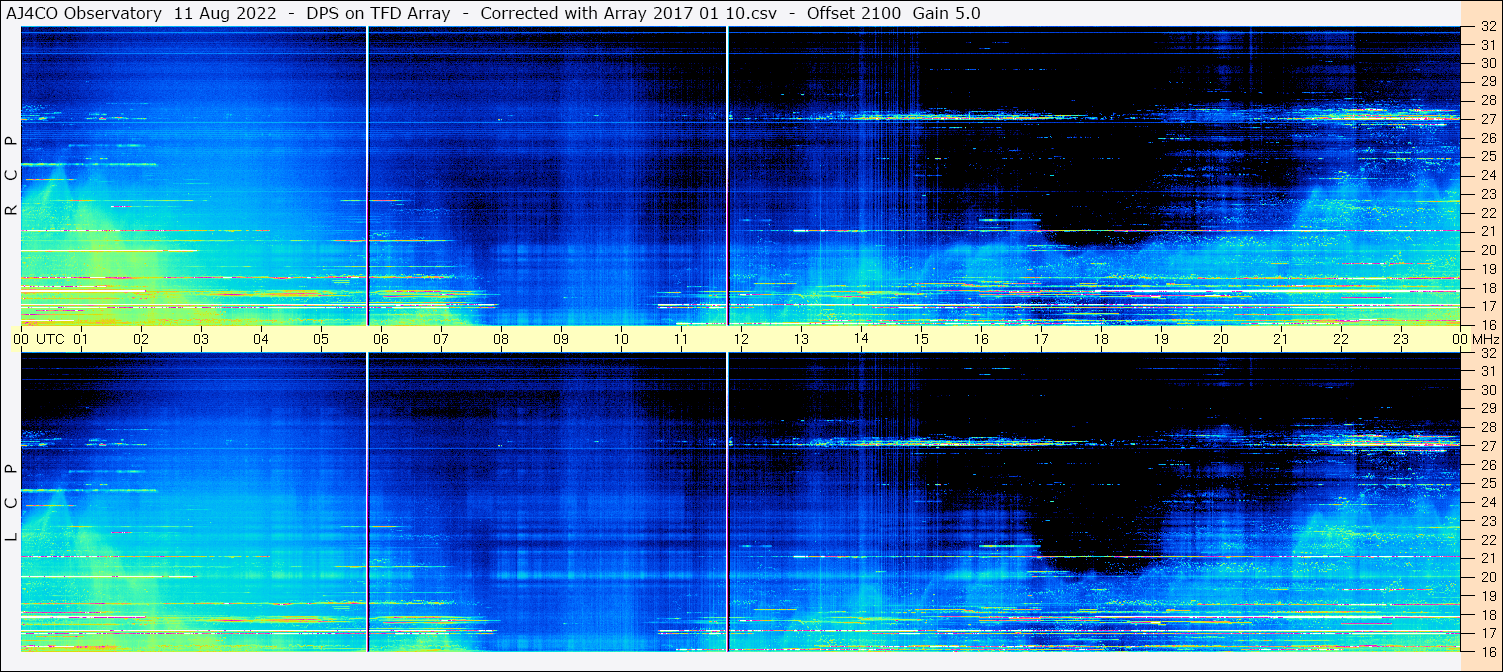Click the 32 MHz label of the upper panel
Image resolution: width=1503 pixels, height=672 pixels.
click(x=1487, y=28)
